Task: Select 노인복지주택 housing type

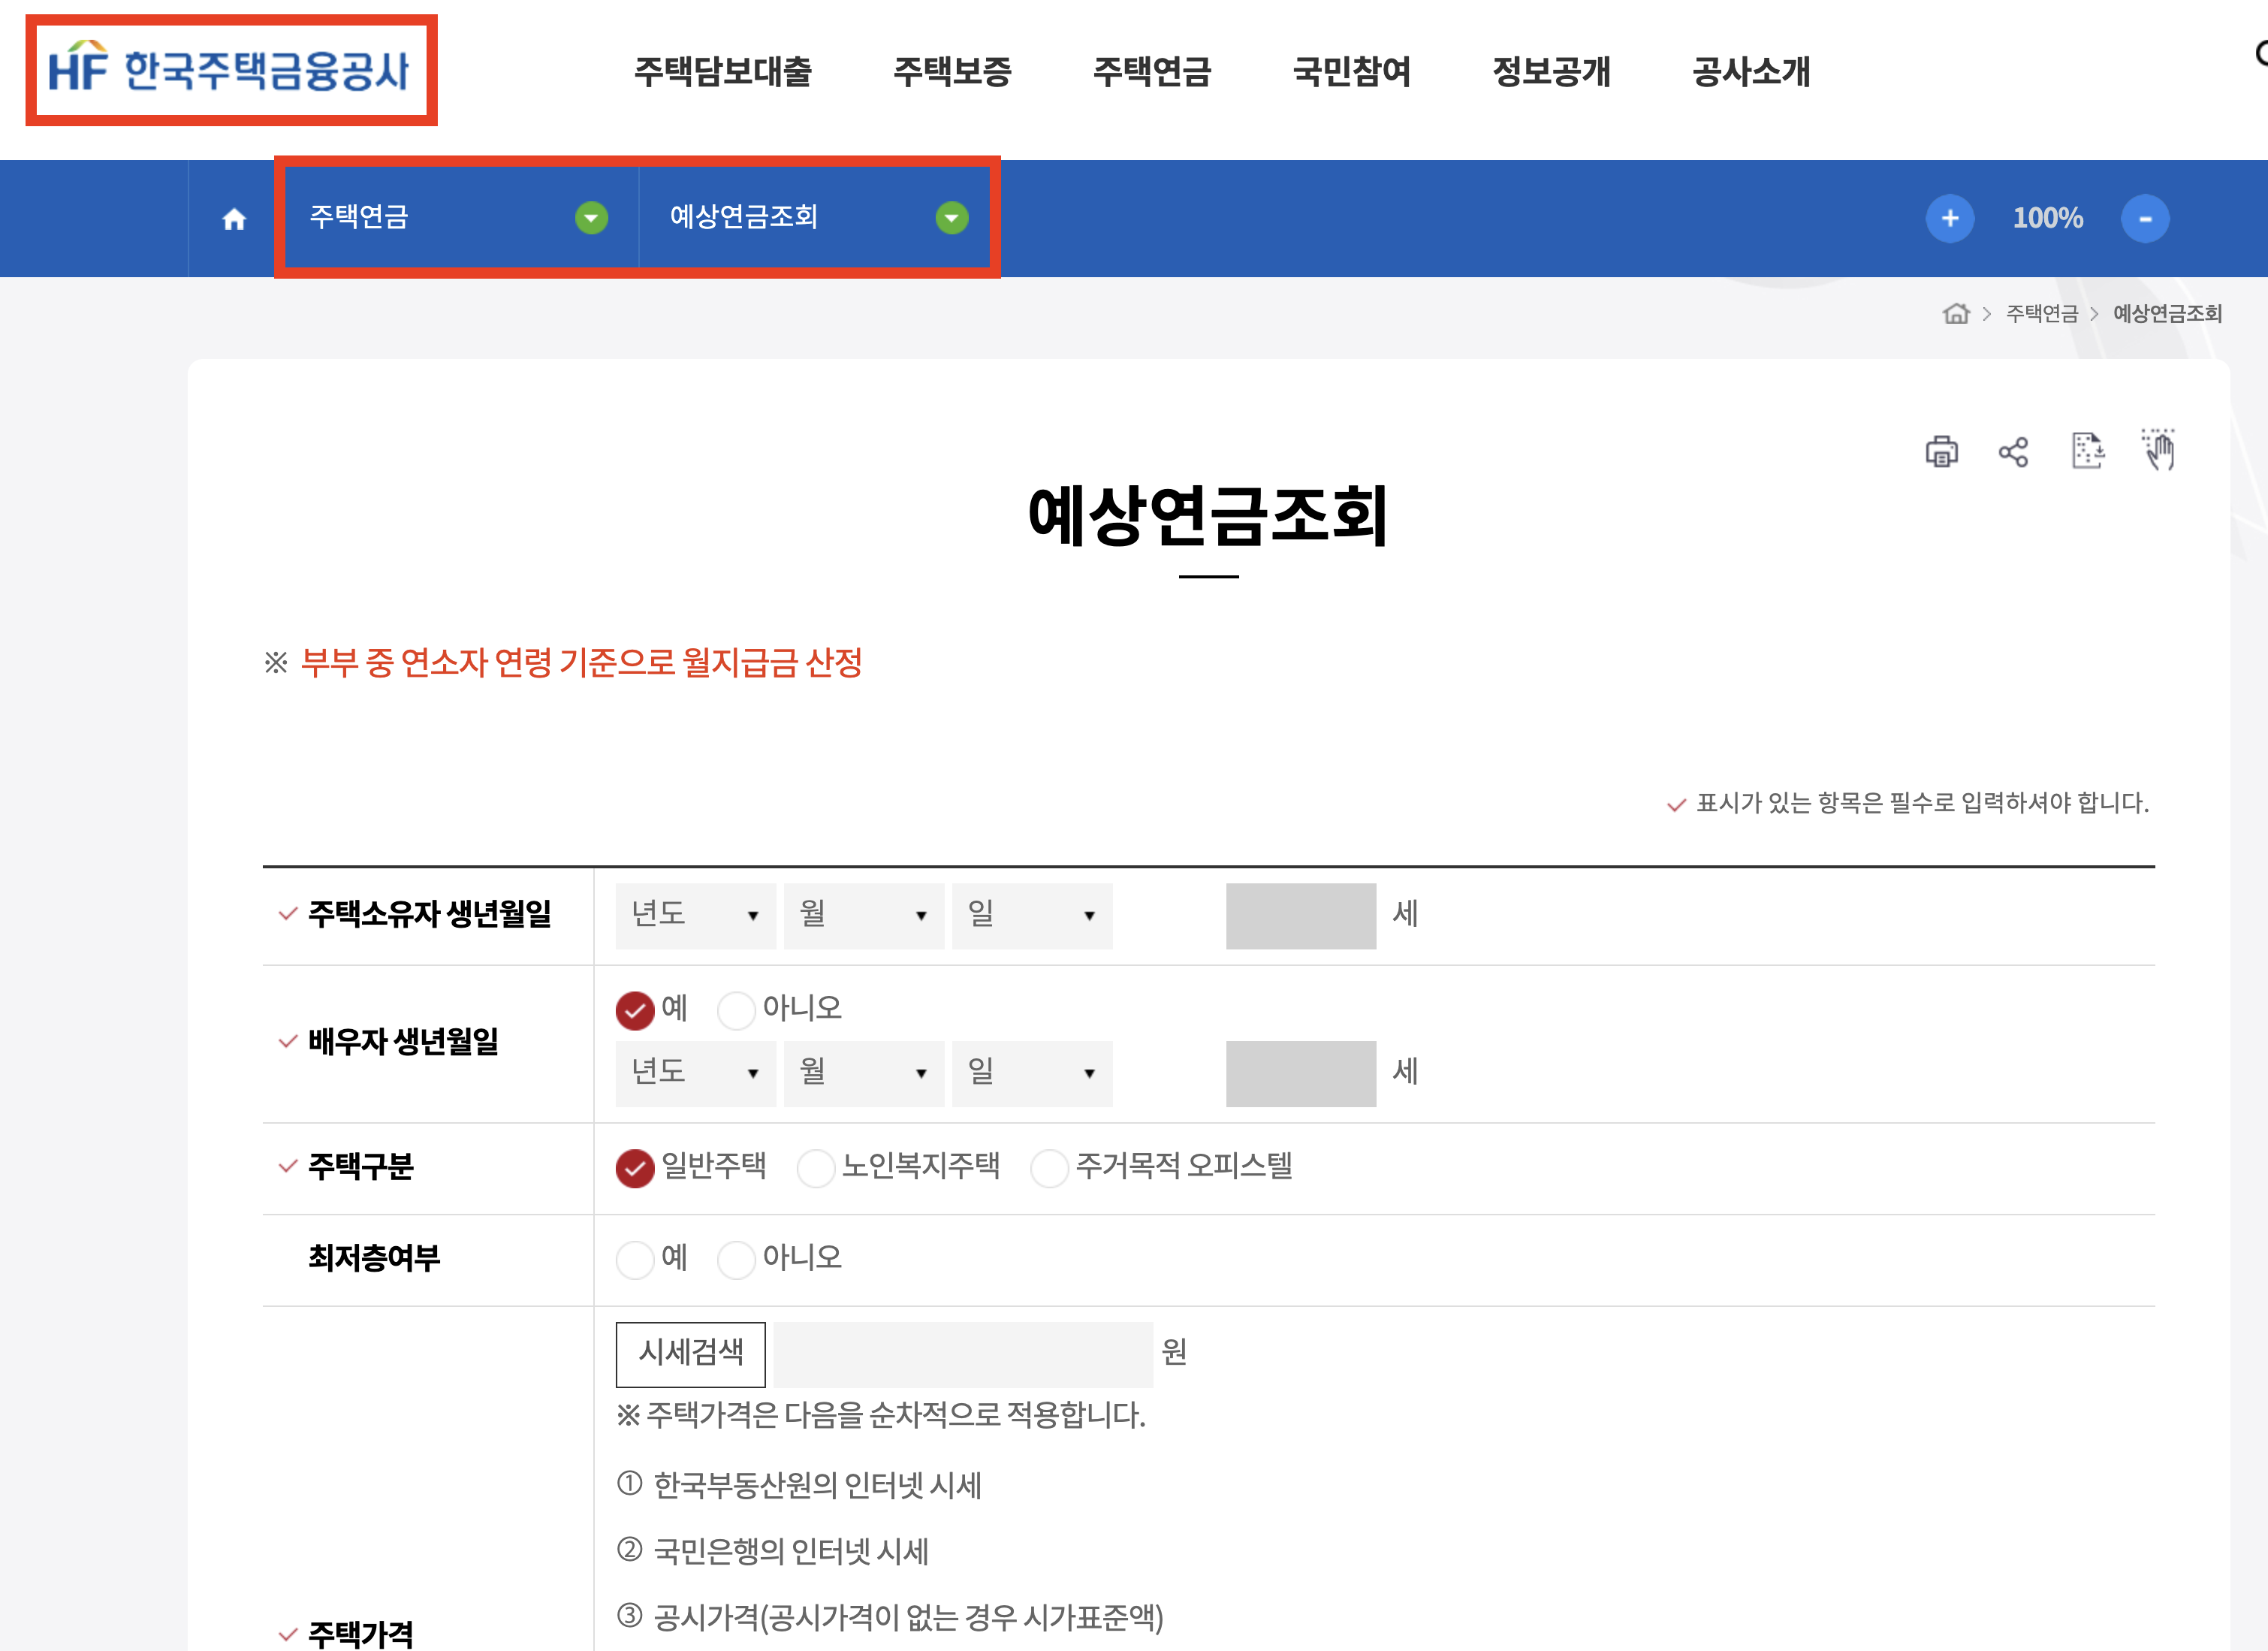Action: [816, 1168]
